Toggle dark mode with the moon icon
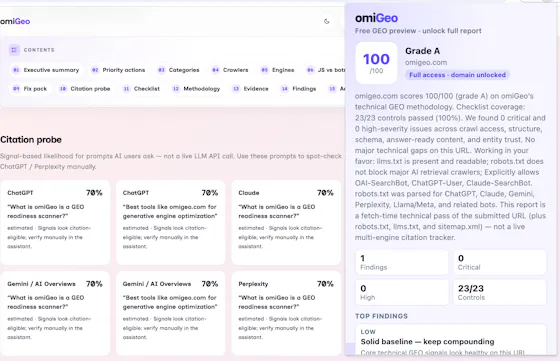The height and width of the screenshot is (361, 560). pyautogui.click(x=326, y=21)
